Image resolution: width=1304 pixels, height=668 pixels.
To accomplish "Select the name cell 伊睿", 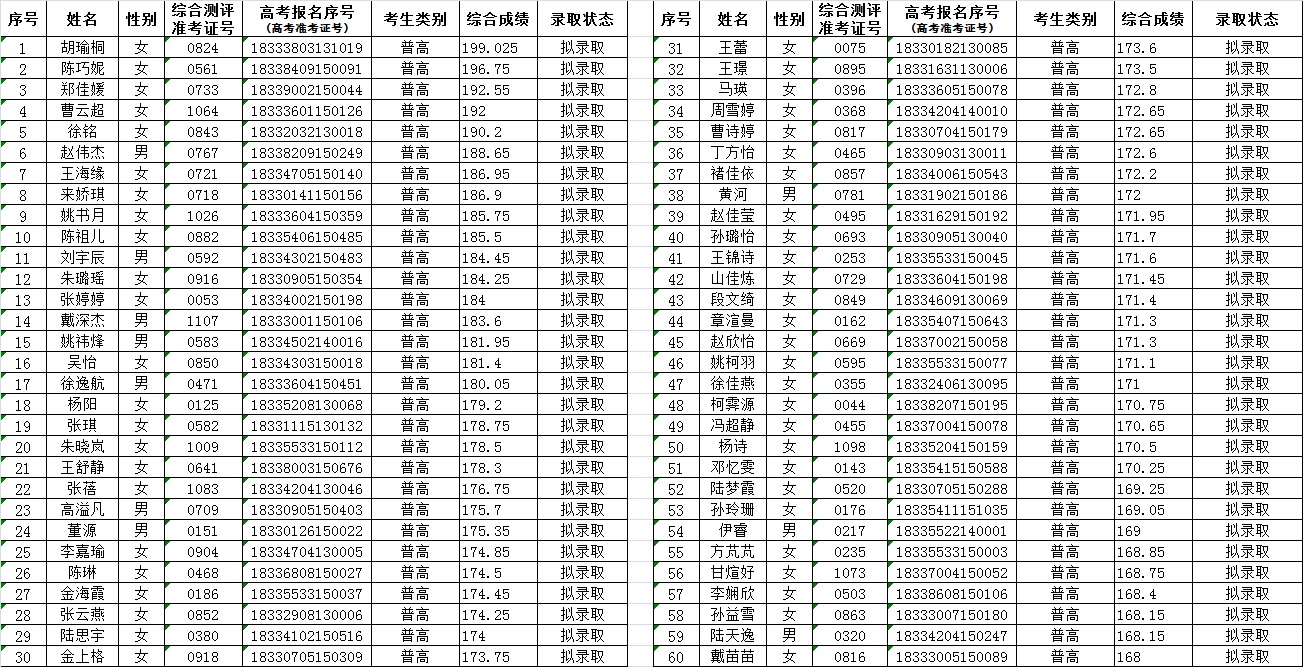I will [733, 531].
